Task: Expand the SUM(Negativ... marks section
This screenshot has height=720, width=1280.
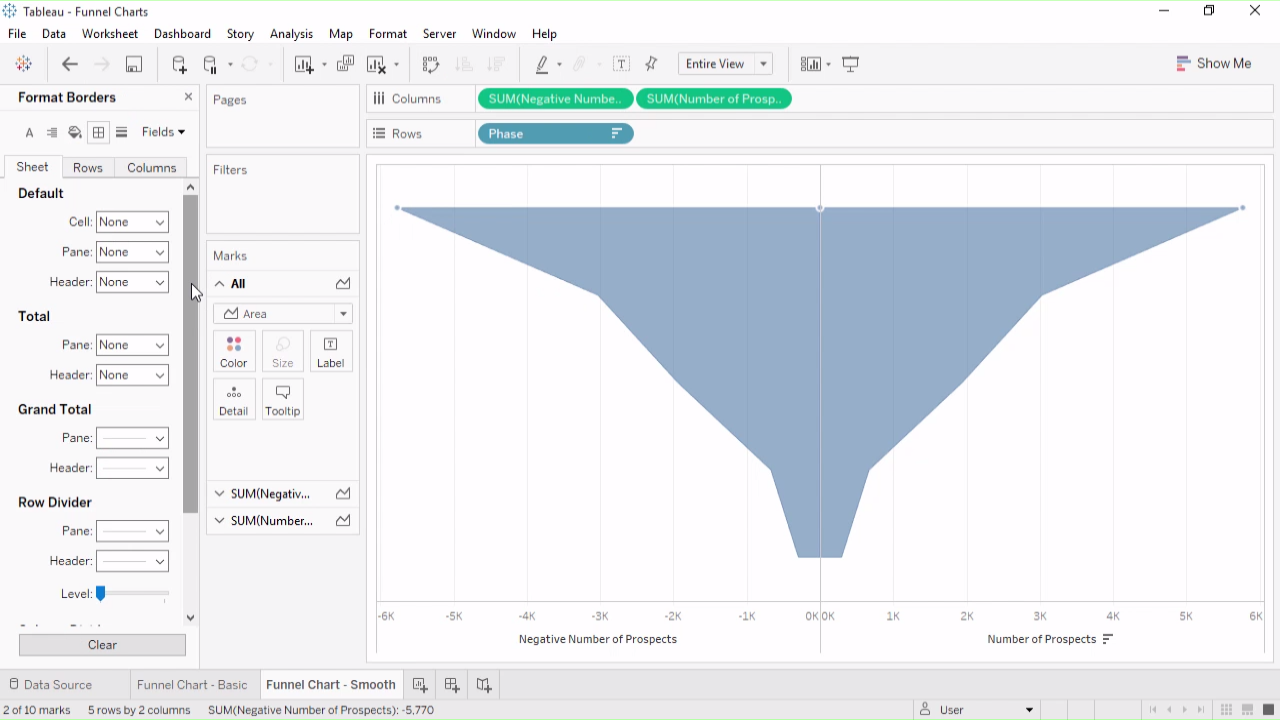Action: (x=220, y=494)
